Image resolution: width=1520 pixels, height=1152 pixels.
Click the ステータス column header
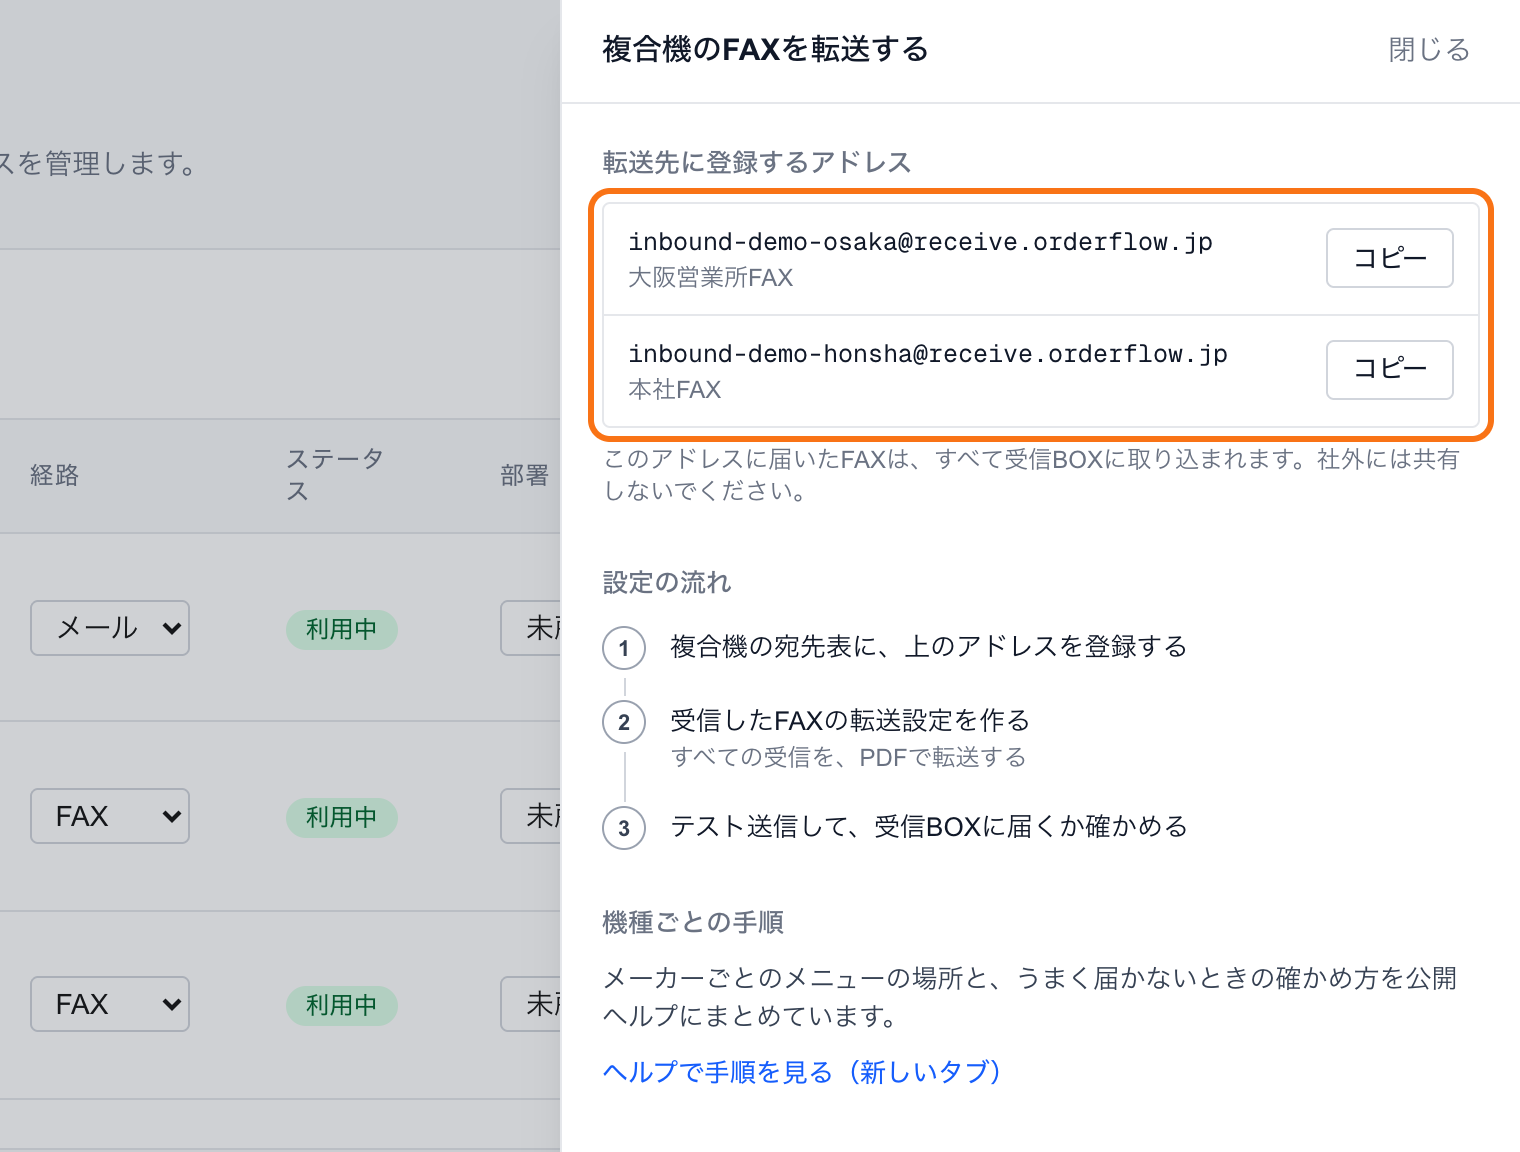pos(335,475)
